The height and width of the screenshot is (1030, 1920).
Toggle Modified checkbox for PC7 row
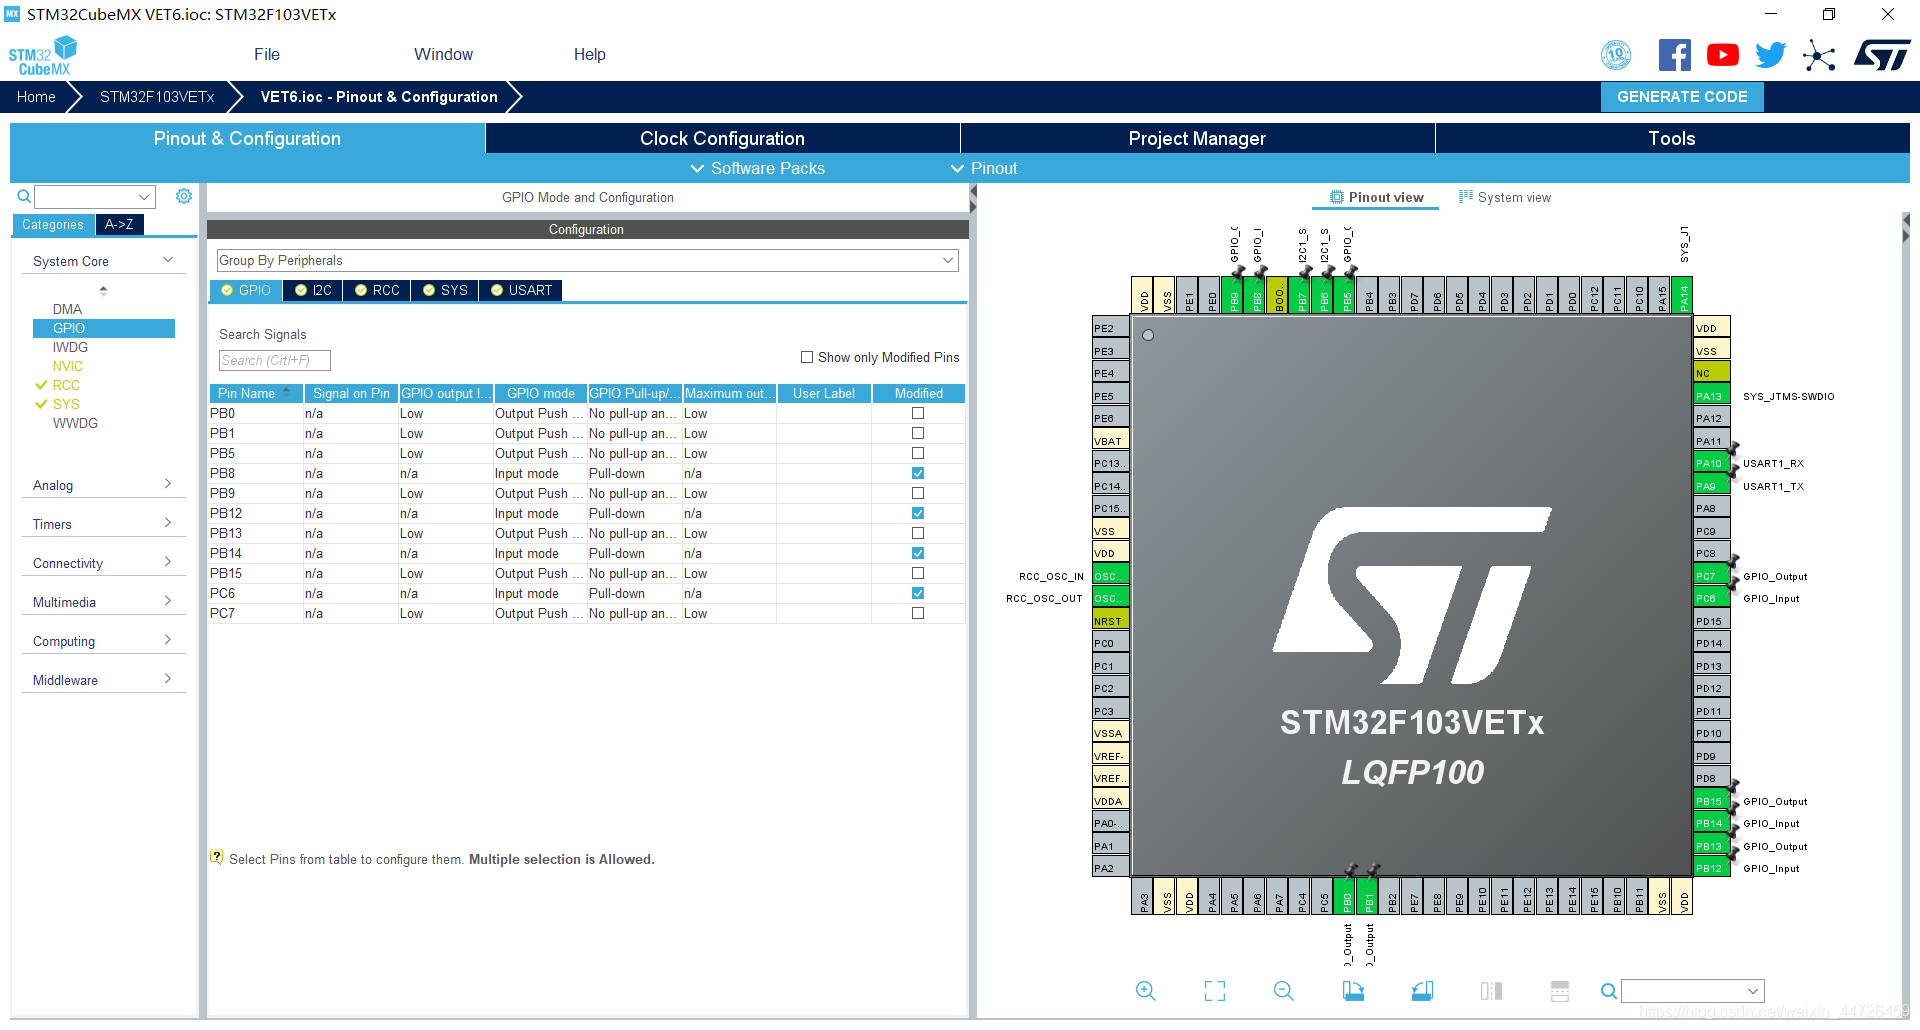coord(918,613)
